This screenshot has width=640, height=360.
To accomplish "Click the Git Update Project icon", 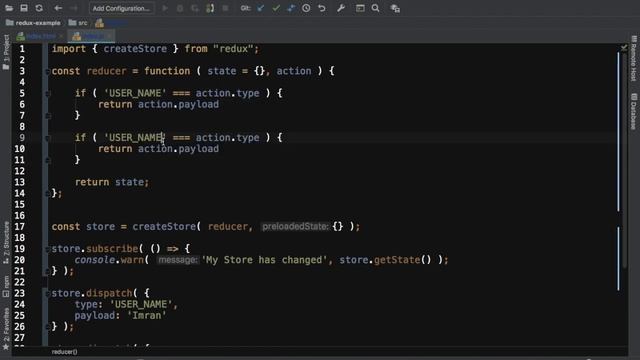I will click(x=260, y=8).
